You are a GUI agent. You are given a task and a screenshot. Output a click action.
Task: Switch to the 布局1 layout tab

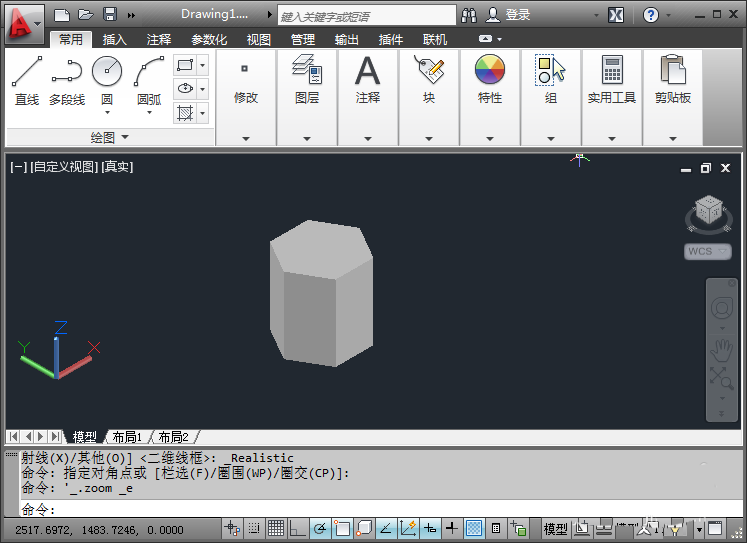(126, 437)
